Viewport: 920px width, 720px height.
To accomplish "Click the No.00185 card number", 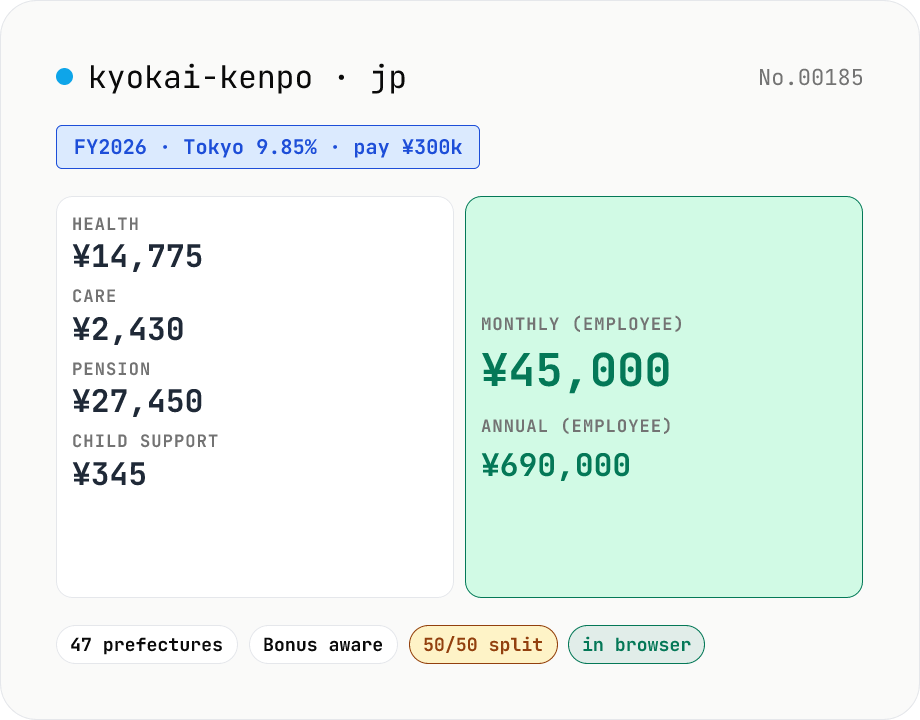I will point(810,77).
